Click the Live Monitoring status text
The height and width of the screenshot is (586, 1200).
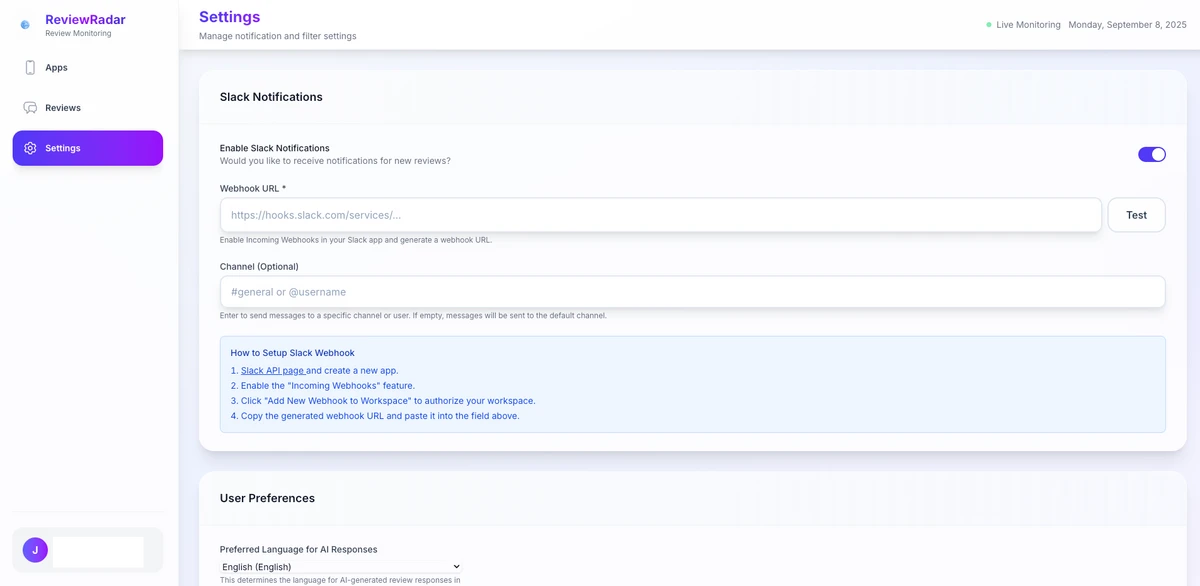coord(1028,25)
